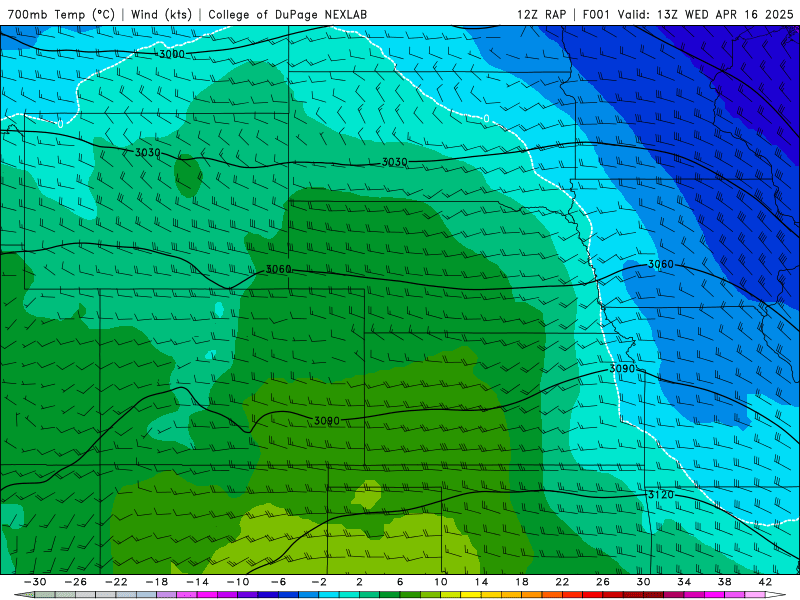Select the -14 color scale label
The height and width of the screenshot is (600, 800).
[197, 582]
